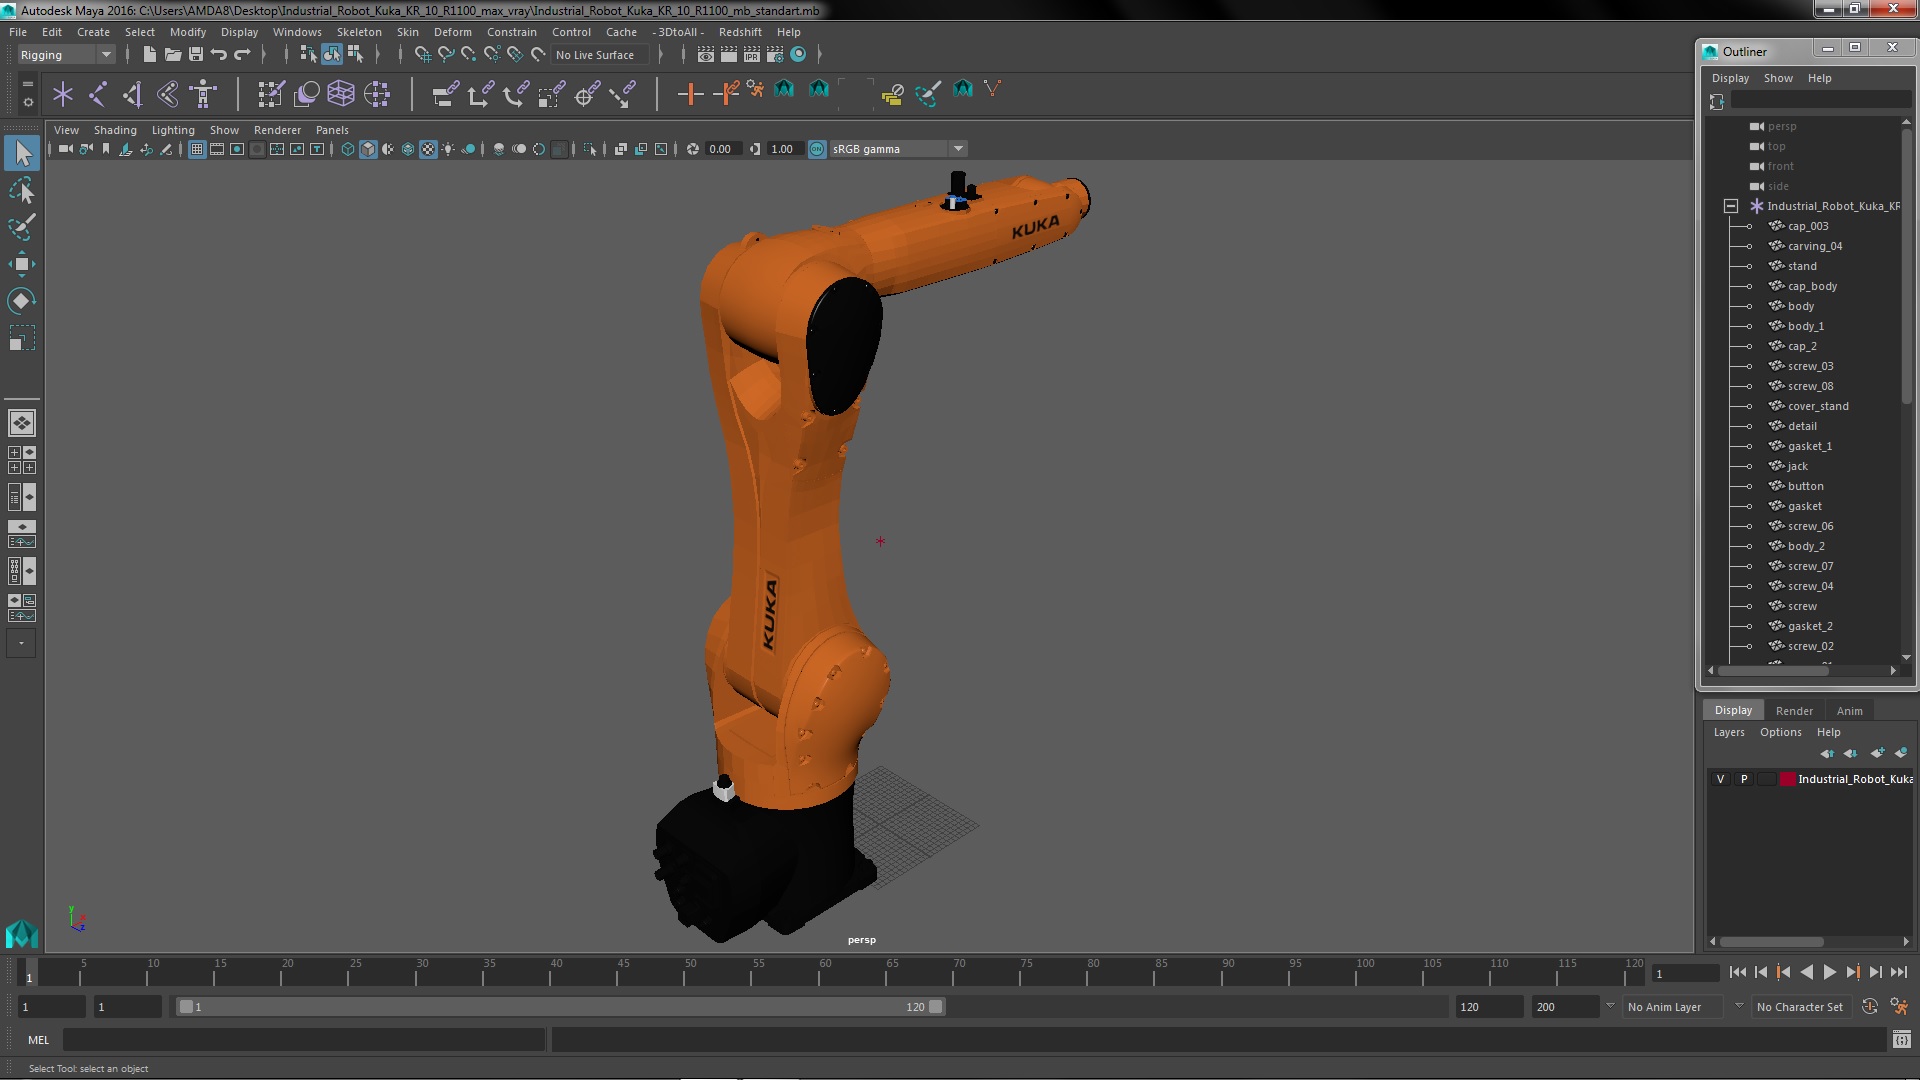The width and height of the screenshot is (1920, 1080).
Task: Collapse the Industrial_Robot_Kuka_KR group in the Outliner
Action: pyautogui.click(x=1730, y=206)
